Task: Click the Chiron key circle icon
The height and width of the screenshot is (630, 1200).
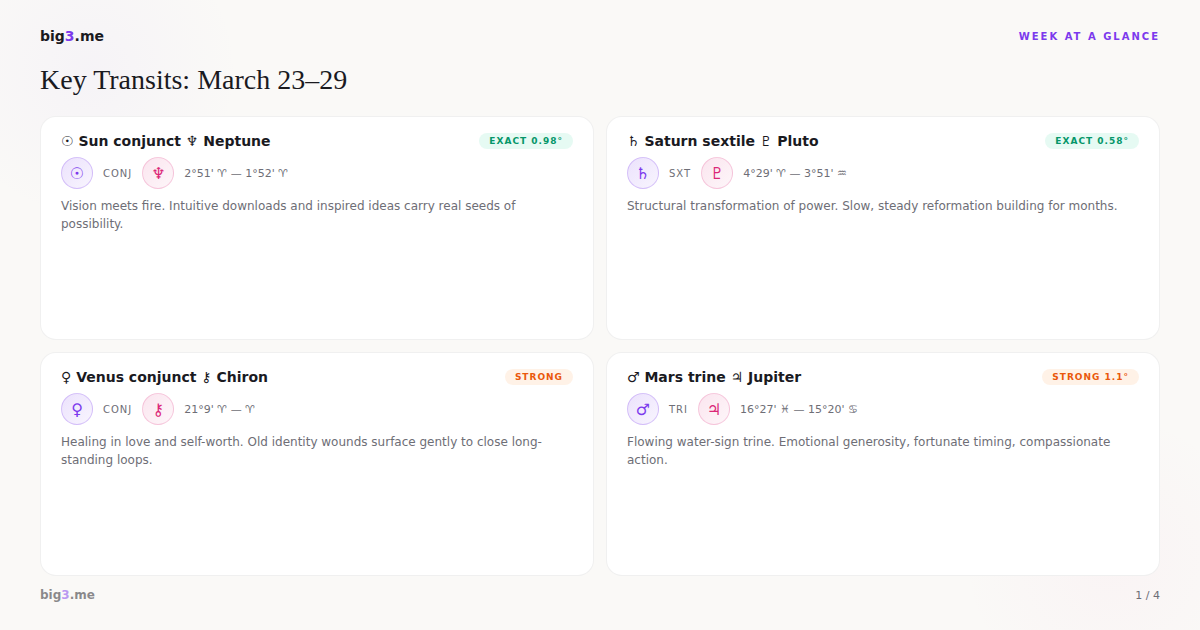Action: 158,409
